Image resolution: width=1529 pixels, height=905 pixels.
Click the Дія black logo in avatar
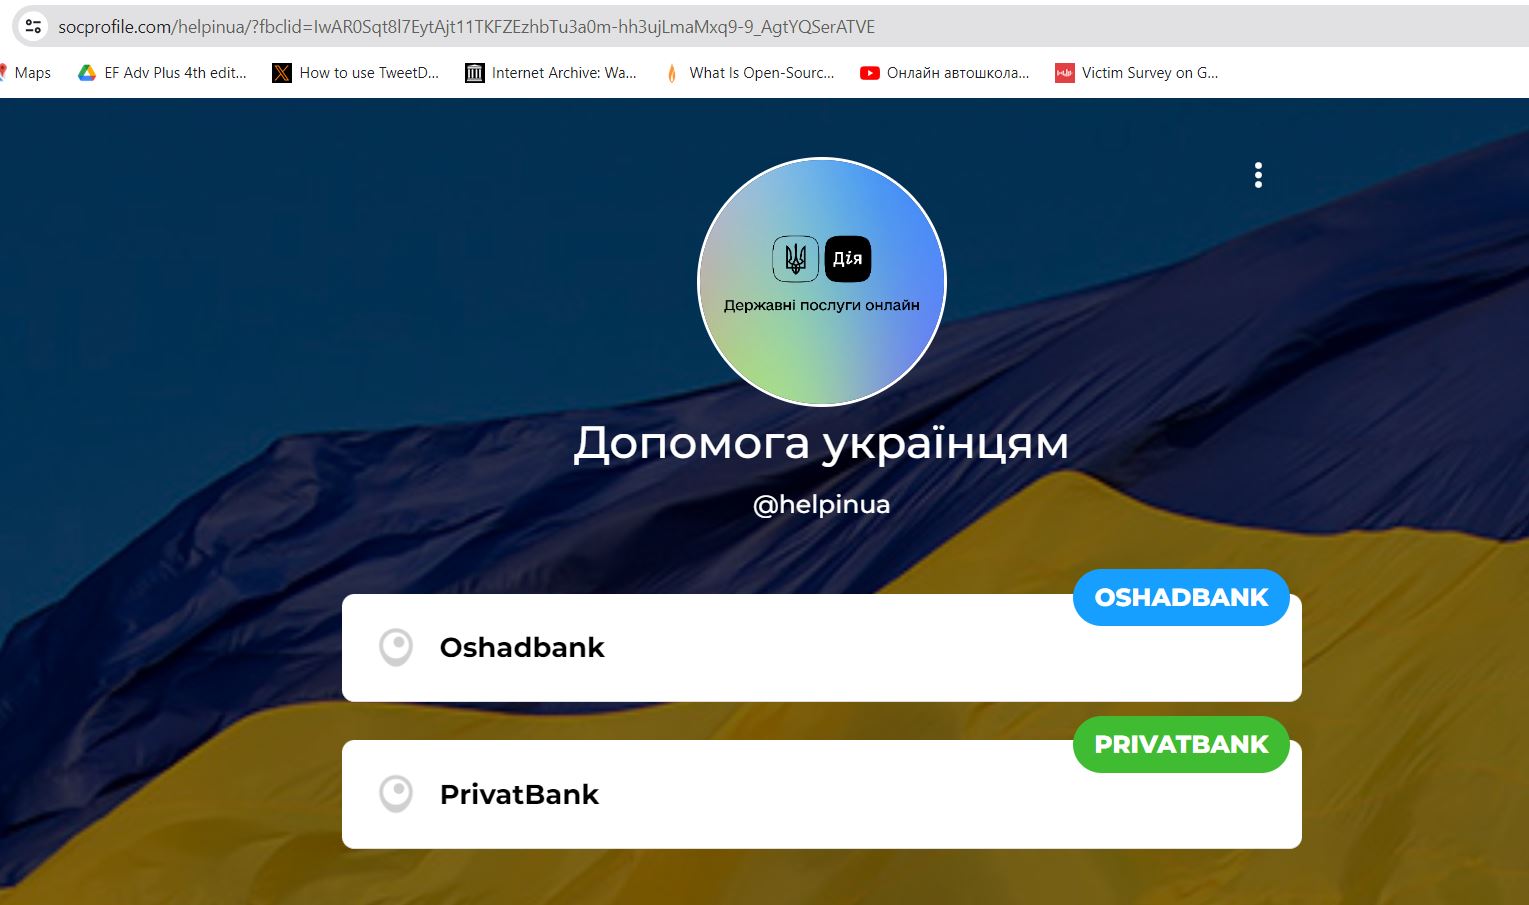point(848,259)
